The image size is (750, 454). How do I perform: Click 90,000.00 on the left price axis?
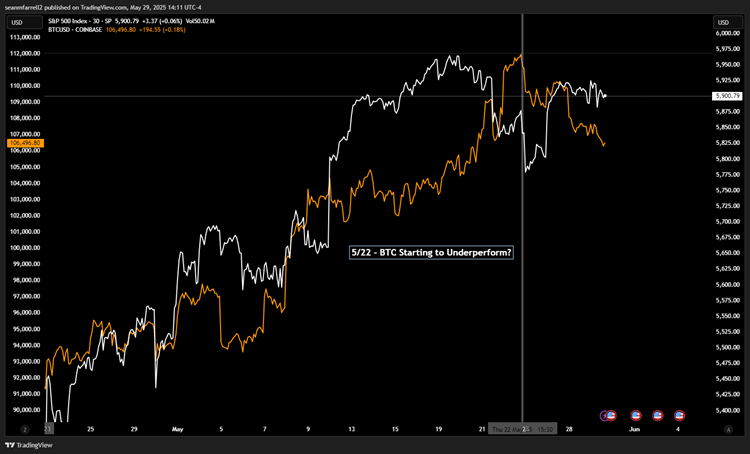26,410
